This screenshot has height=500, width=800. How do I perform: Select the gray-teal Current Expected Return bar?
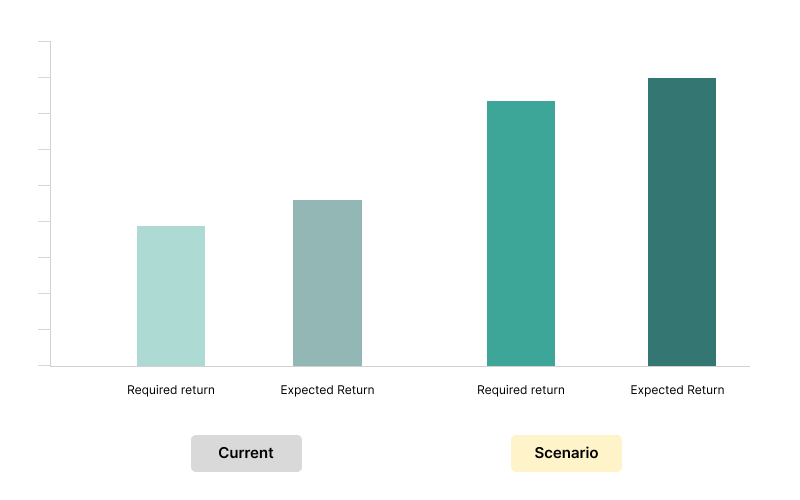pyautogui.click(x=327, y=283)
